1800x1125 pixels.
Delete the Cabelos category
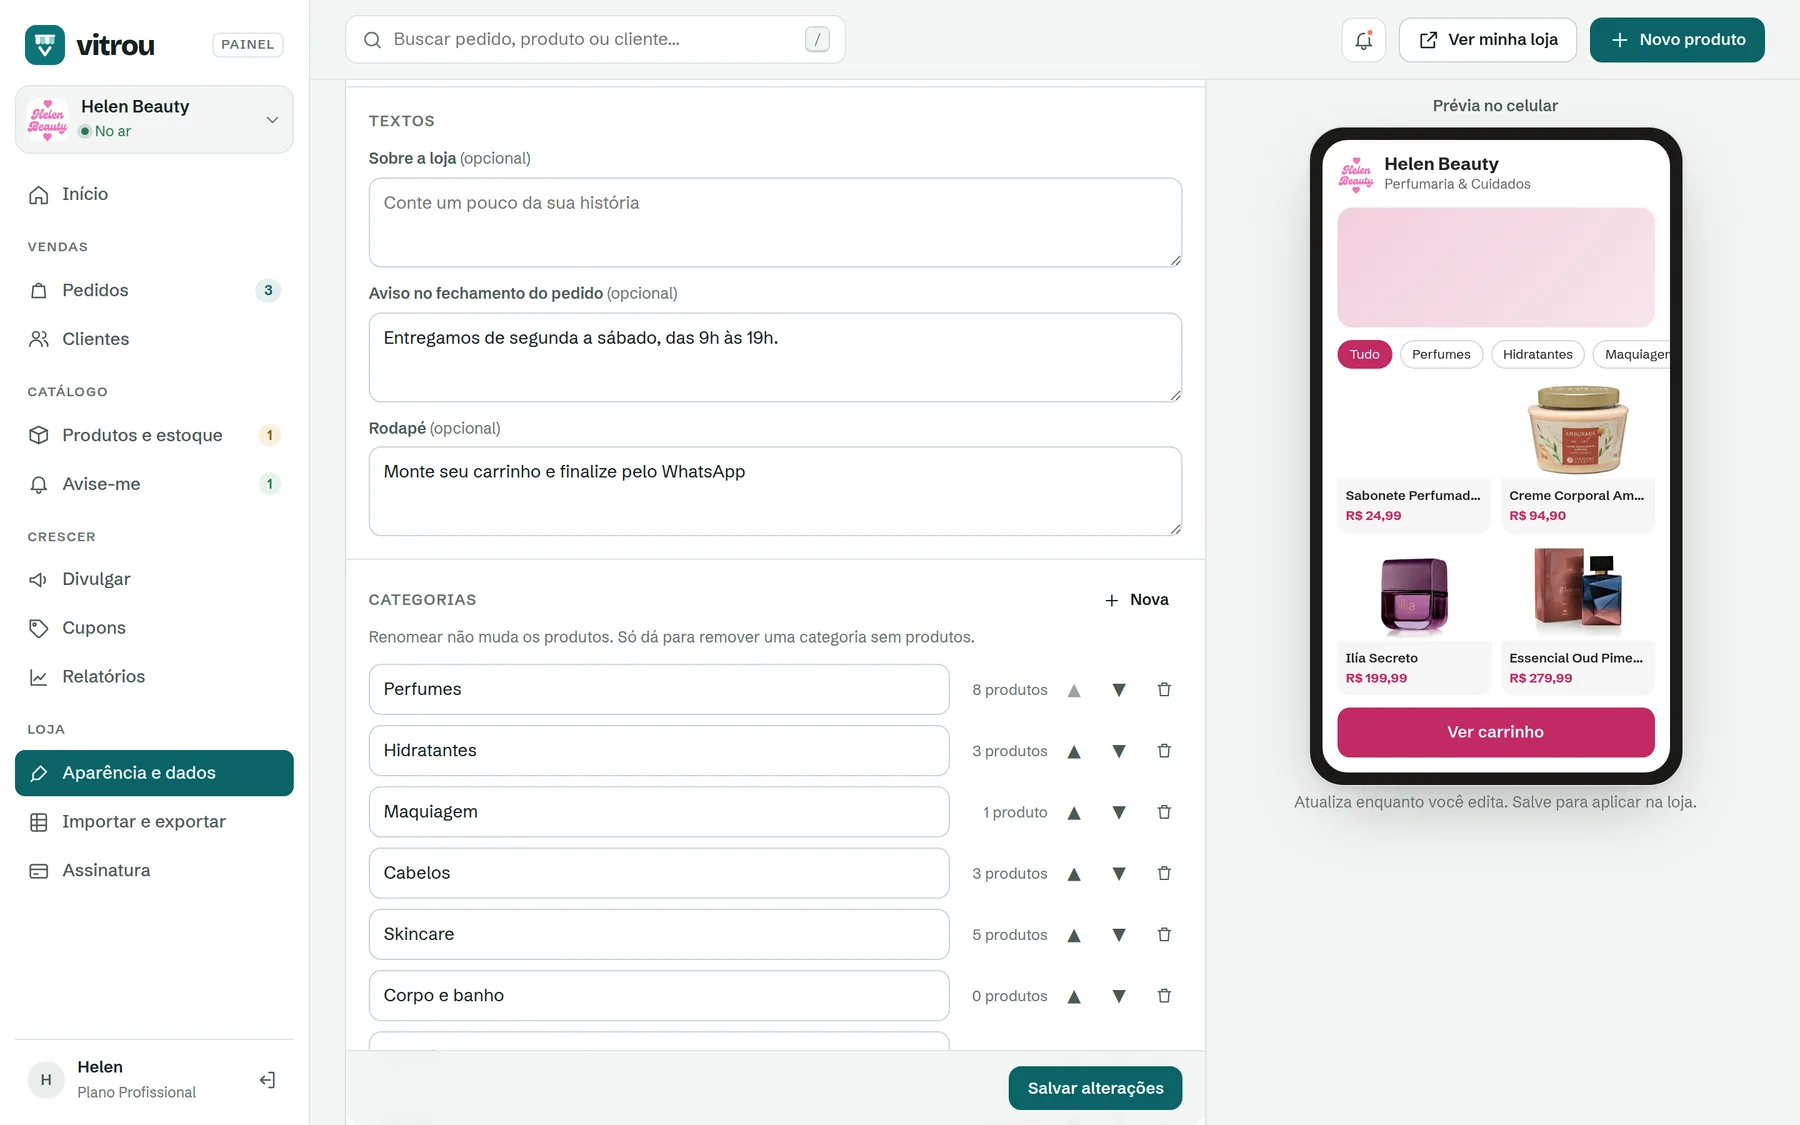(1164, 874)
